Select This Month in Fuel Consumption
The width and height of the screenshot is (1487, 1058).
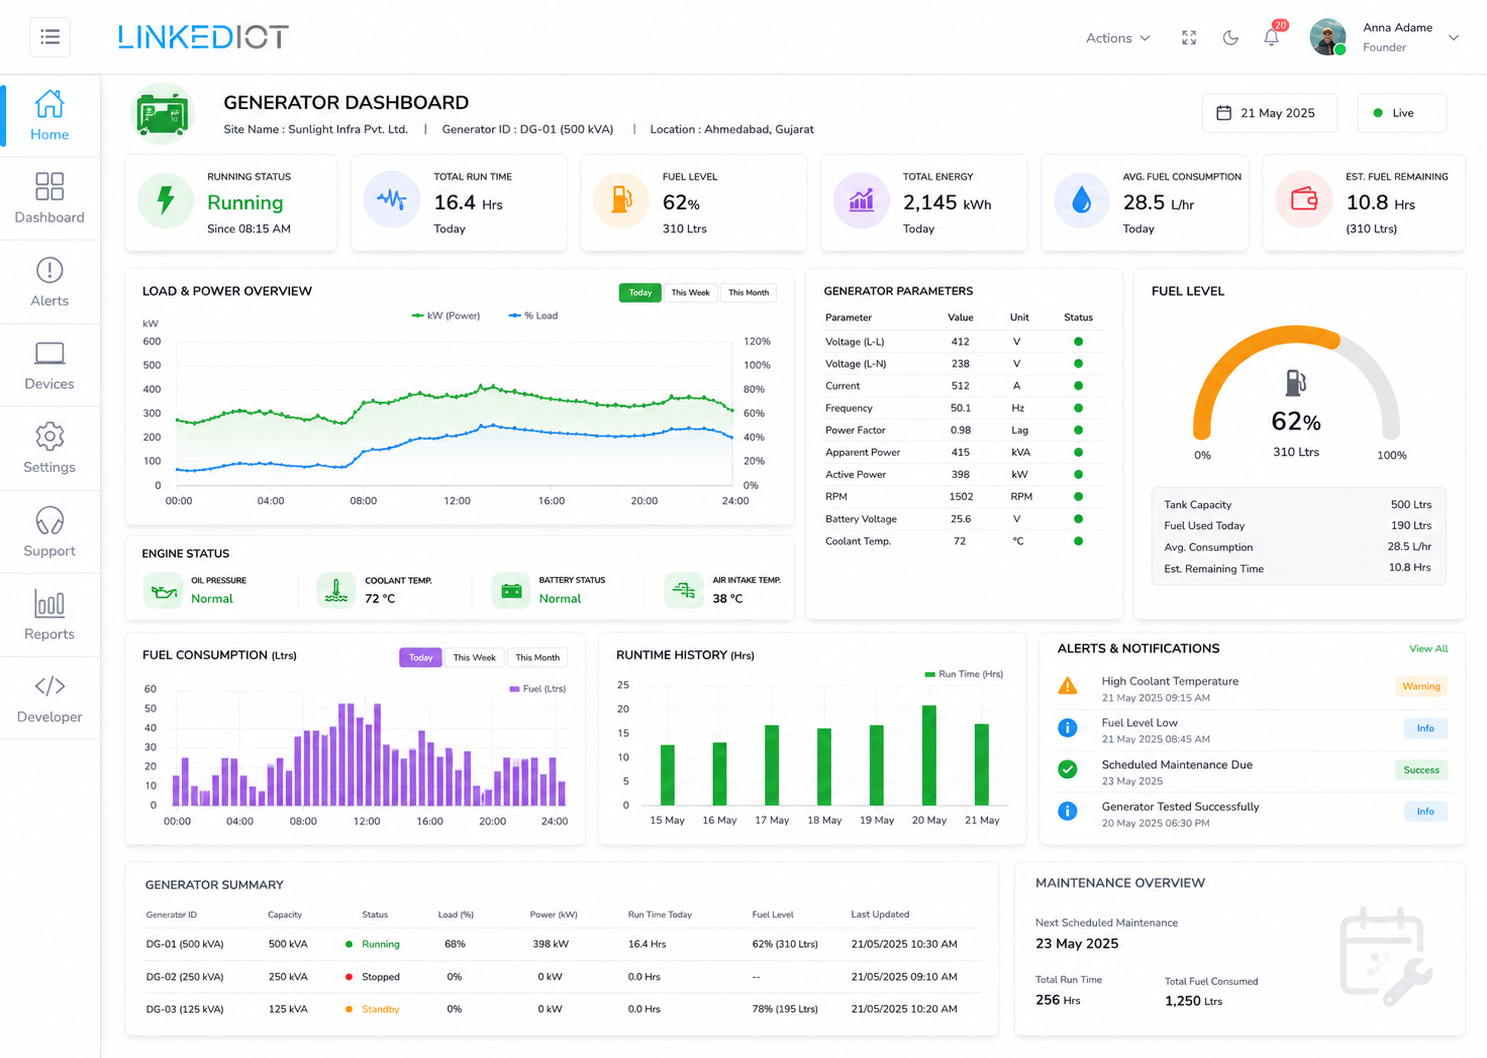[x=537, y=658]
